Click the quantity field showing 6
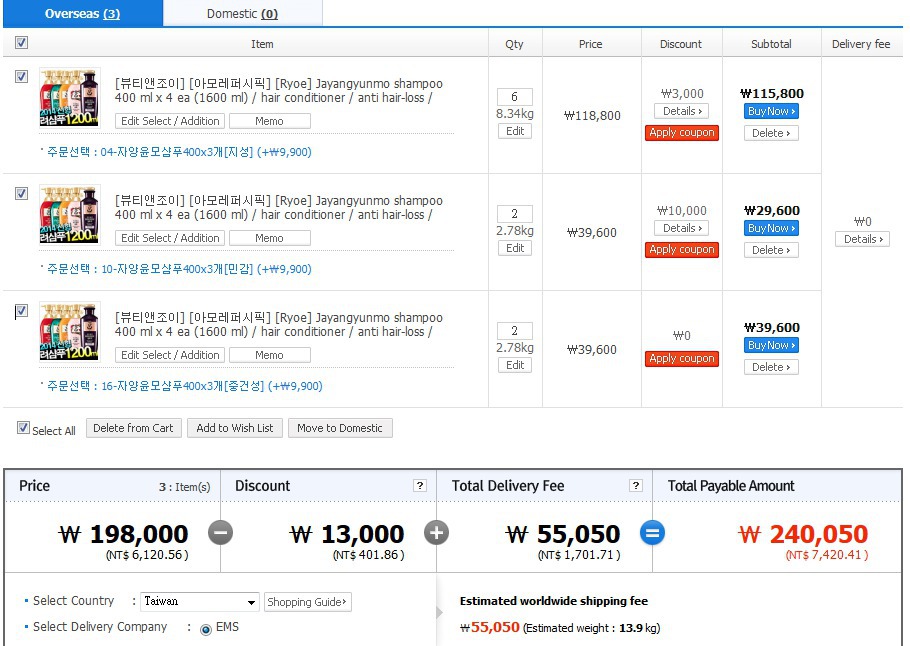This screenshot has height=646, width=910. pyautogui.click(x=515, y=97)
